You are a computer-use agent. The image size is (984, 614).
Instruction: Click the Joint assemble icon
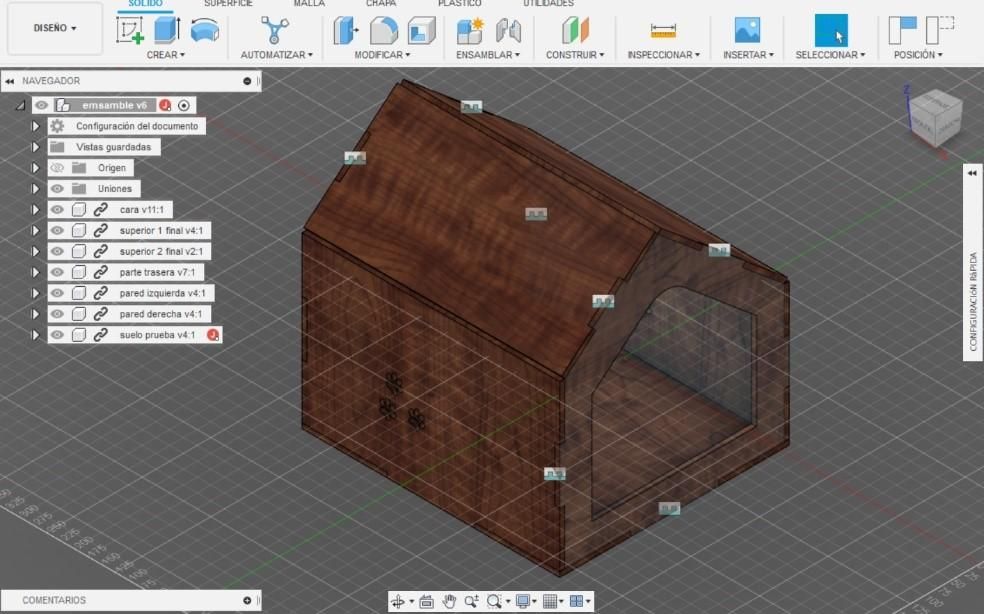pyautogui.click(x=508, y=31)
